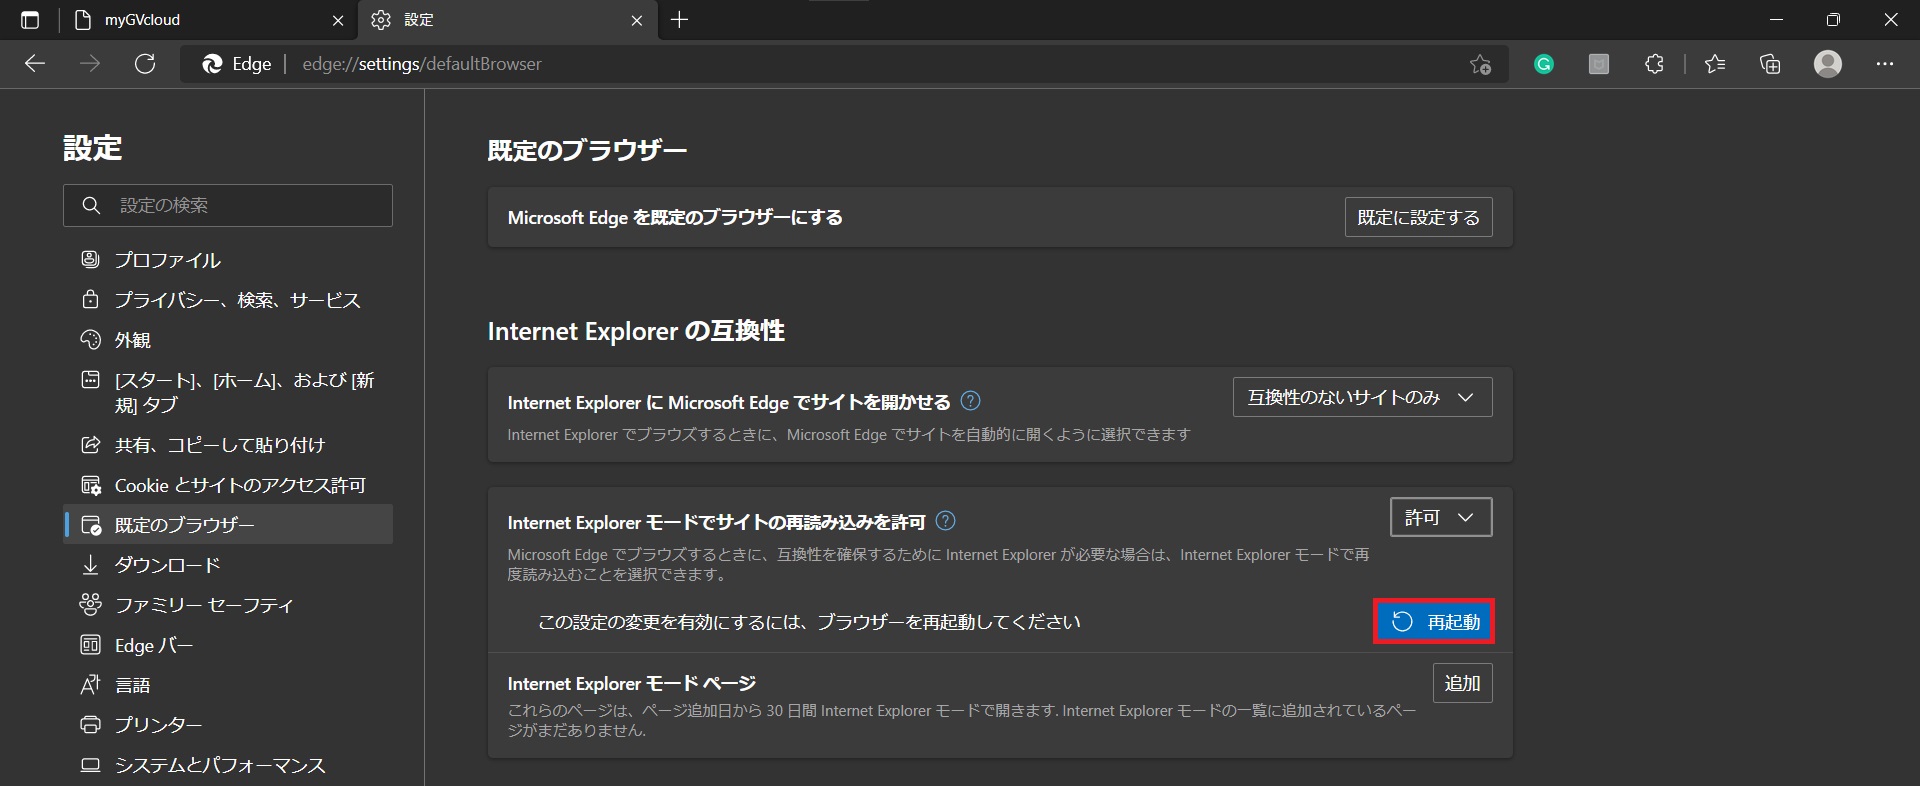Click the help icon beside 再読み込みを許可
This screenshot has height=786, width=1920.
pyautogui.click(x=945, y=521)
